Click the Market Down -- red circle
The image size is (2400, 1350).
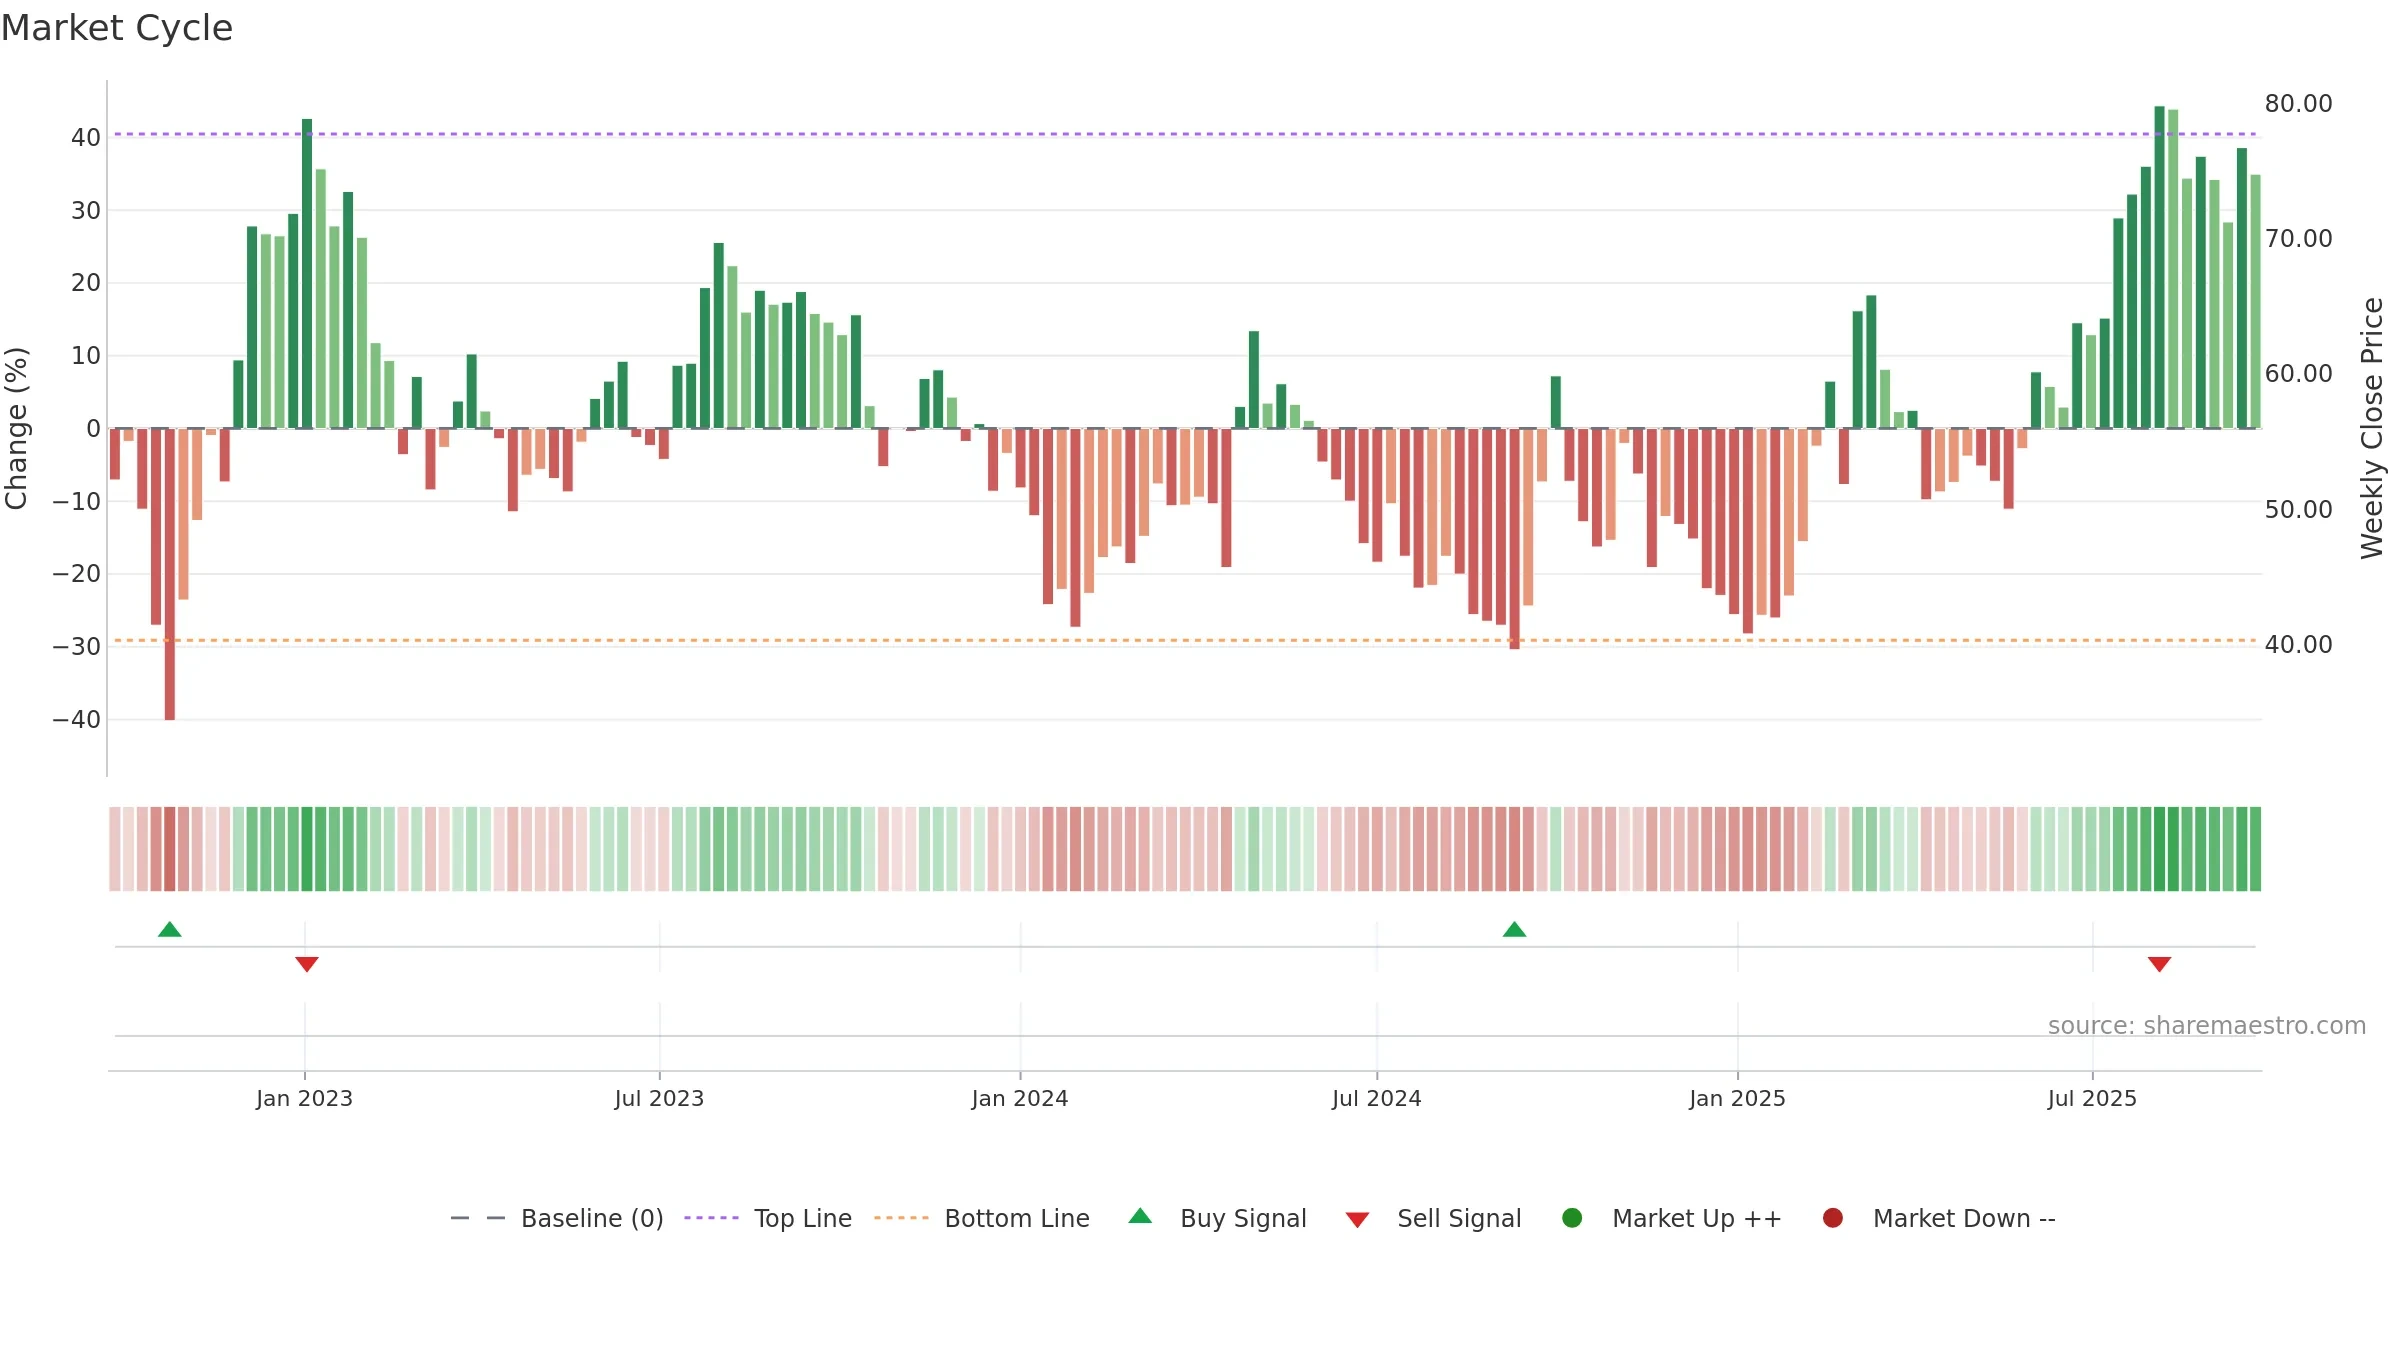[1833, 1218]
